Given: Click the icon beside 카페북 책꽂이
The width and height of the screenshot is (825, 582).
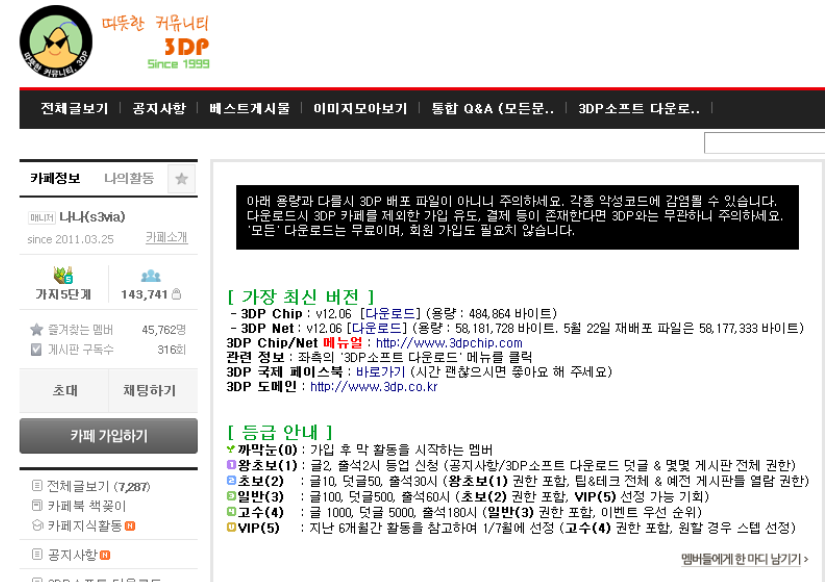Looking at the screenshot, I should pos(37,506).
